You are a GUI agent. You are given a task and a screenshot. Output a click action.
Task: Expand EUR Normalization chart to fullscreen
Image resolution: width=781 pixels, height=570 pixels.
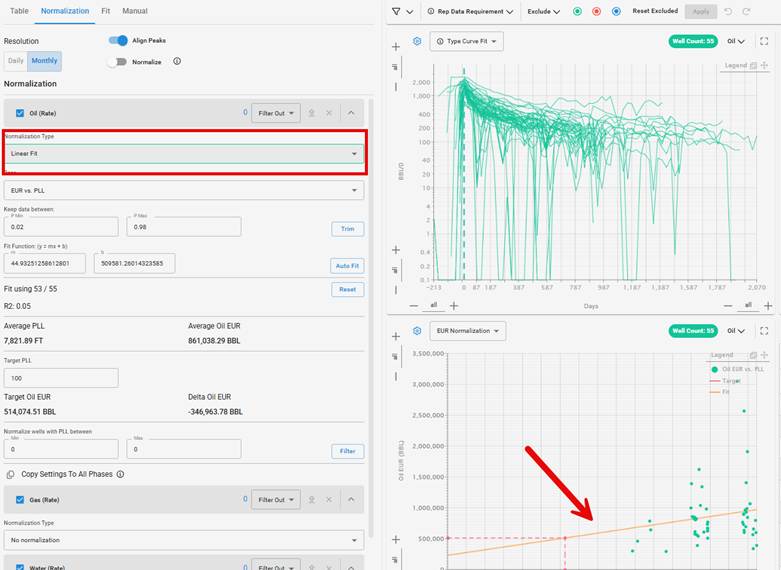[765, 331]
